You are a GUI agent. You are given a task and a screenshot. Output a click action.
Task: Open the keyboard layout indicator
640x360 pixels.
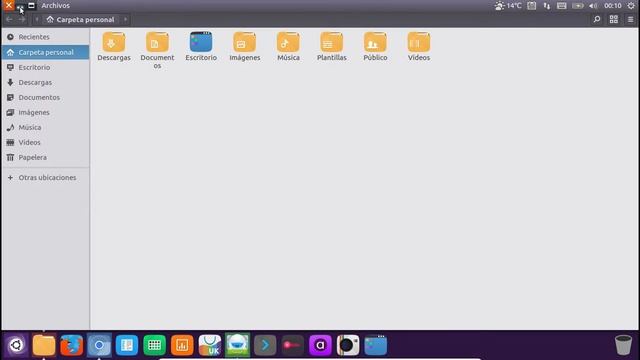tap(562, 6)
